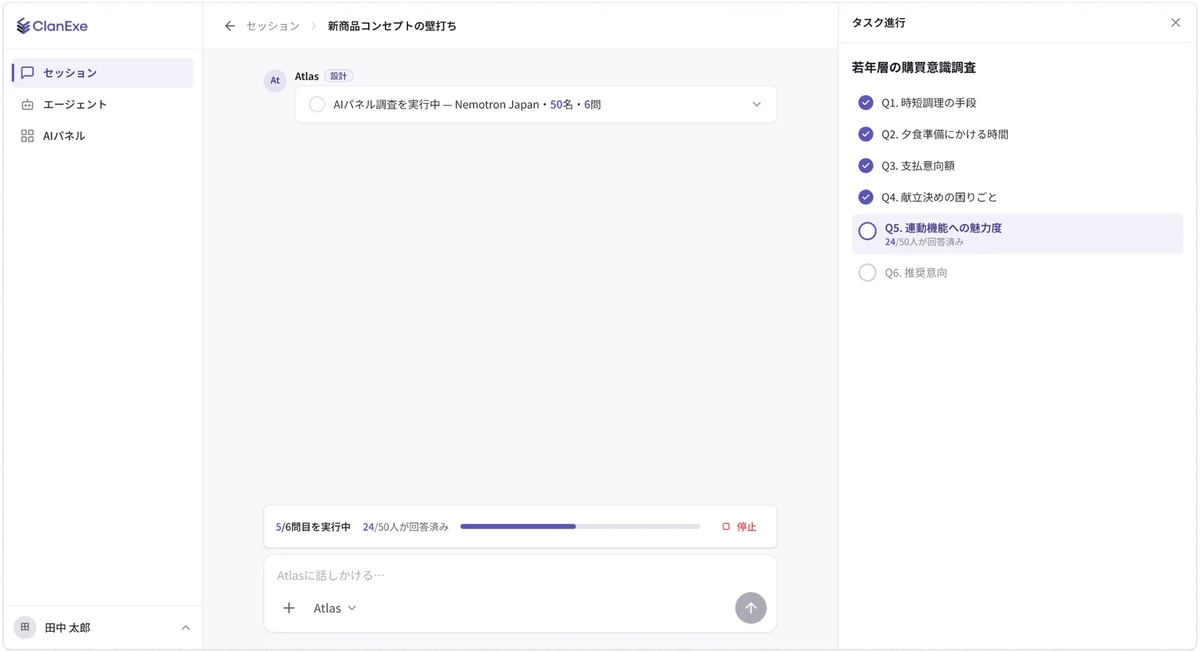Screen dimensions: 1200x653
Task: Select the Q4. 献立決めの困りごと label
Action: tap(939, 197)
